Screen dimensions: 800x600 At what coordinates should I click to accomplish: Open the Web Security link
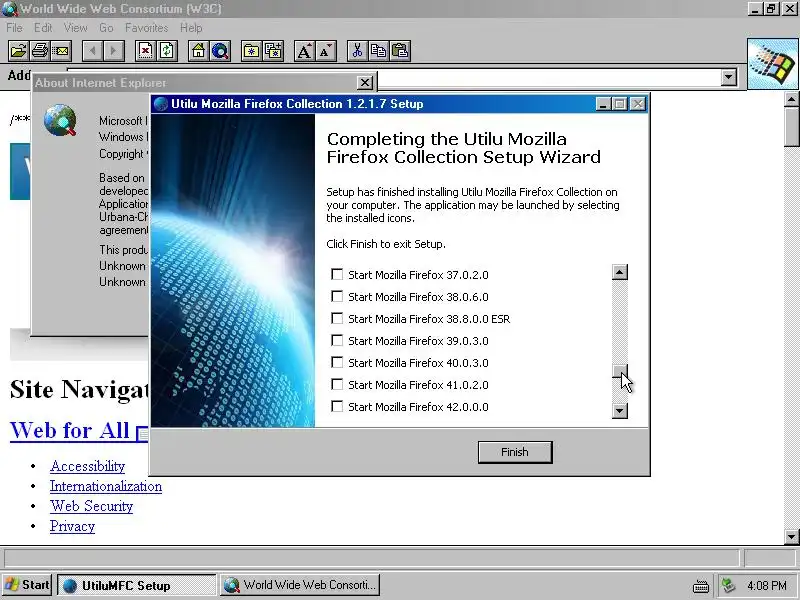pyautogui.click(x=91, y=506)
